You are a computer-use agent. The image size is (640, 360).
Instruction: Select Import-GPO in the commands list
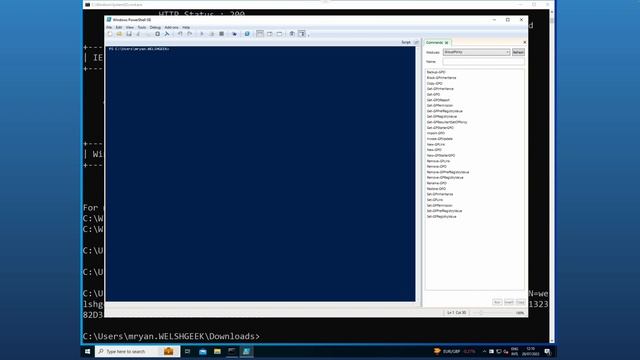coord(436,133)
